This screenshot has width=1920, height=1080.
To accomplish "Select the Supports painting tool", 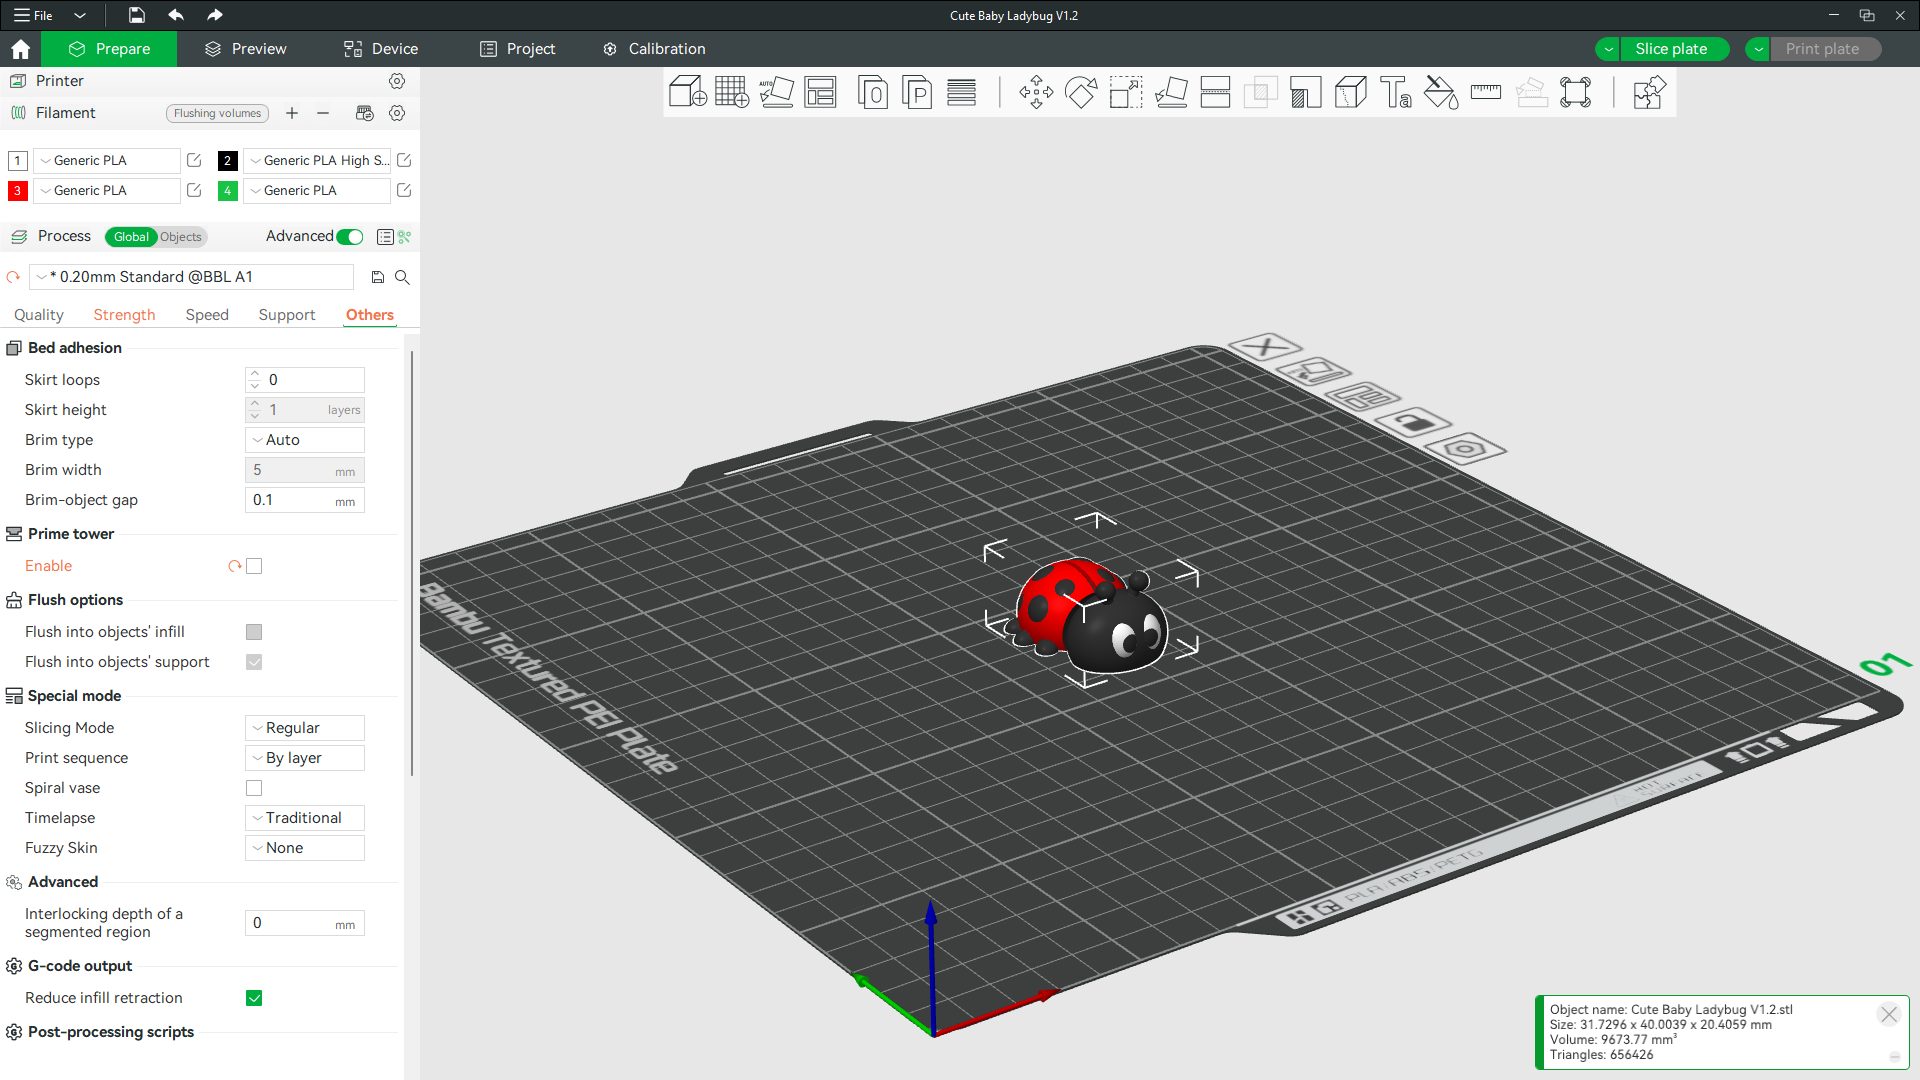I will coord(1305,92).
